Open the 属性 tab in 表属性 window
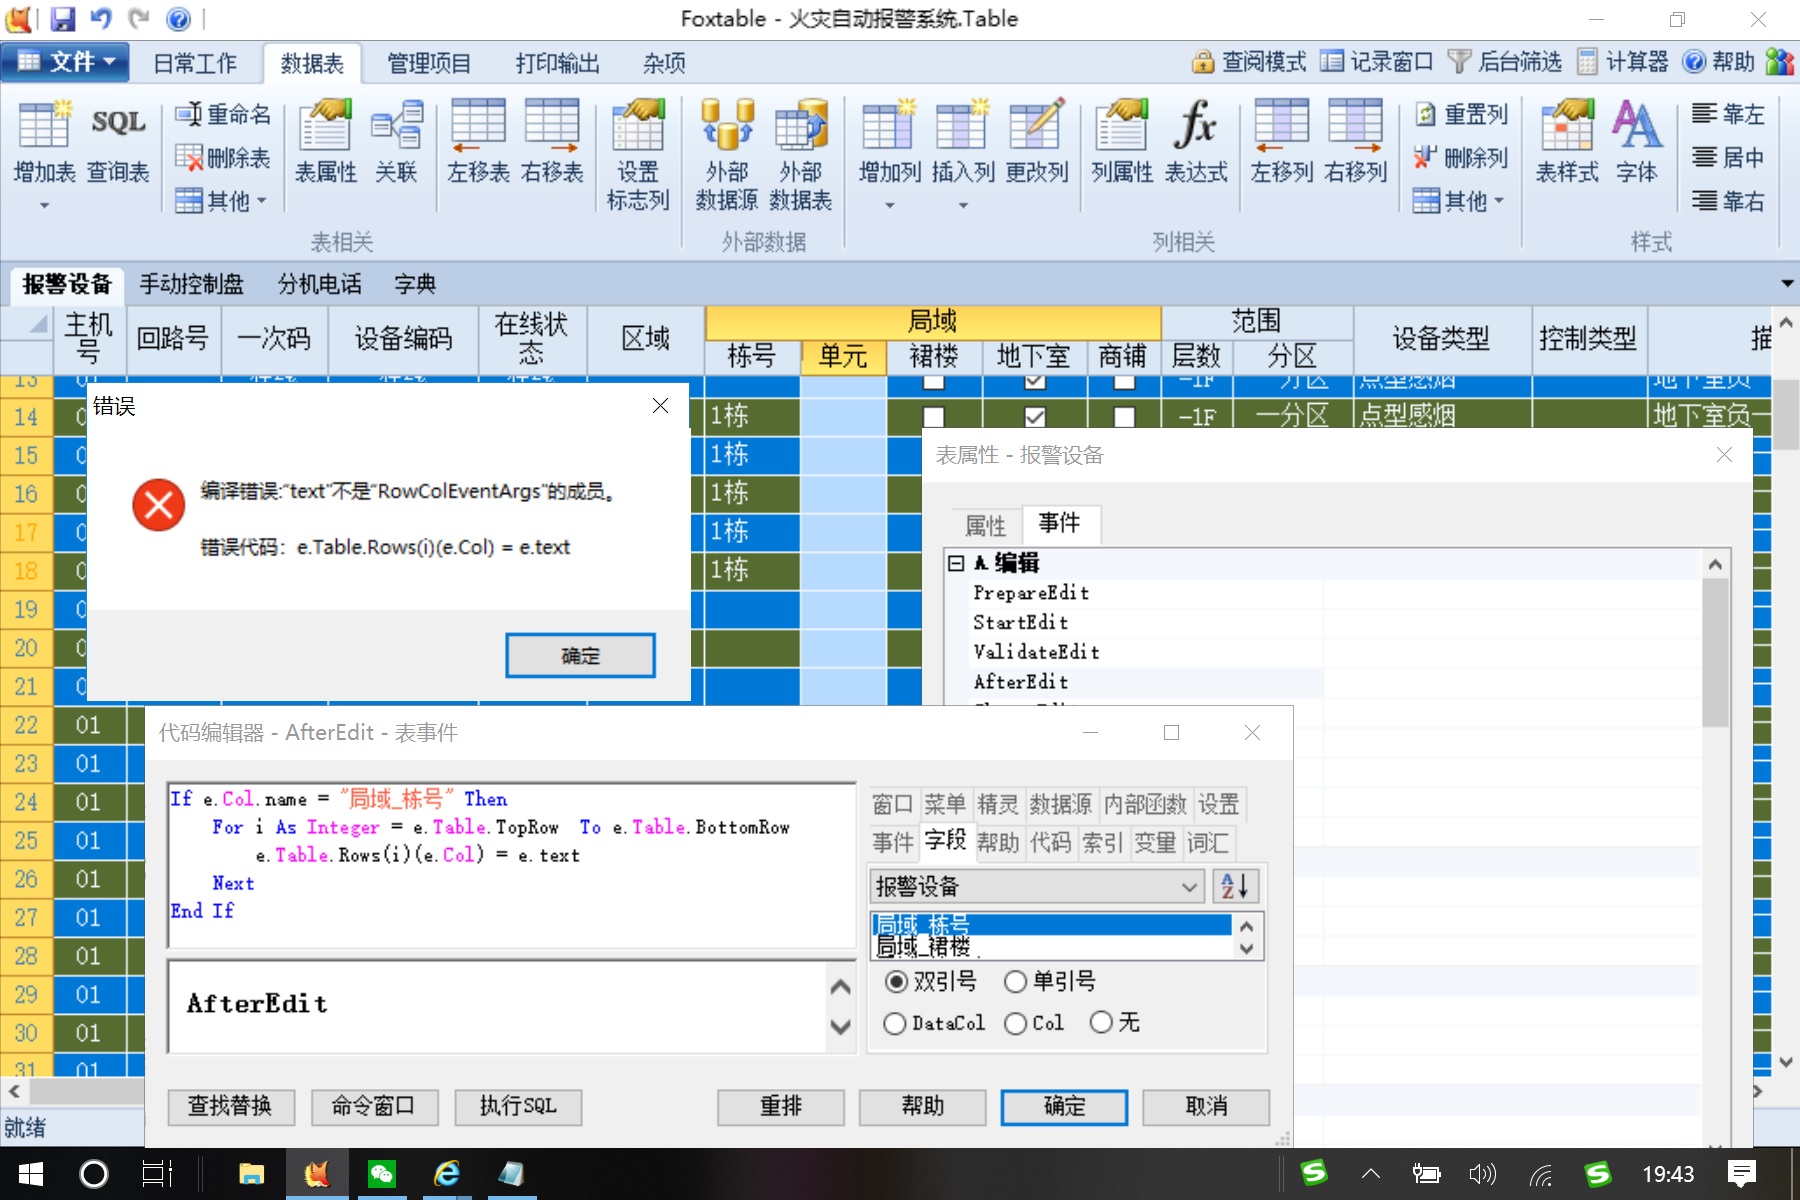 pos(985,525)
